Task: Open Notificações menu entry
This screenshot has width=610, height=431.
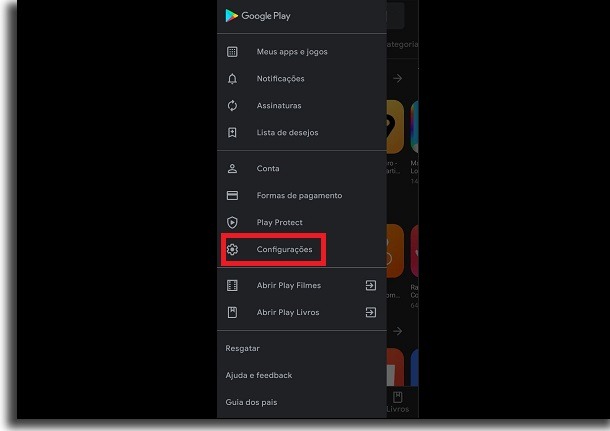Action: (280, 79)
